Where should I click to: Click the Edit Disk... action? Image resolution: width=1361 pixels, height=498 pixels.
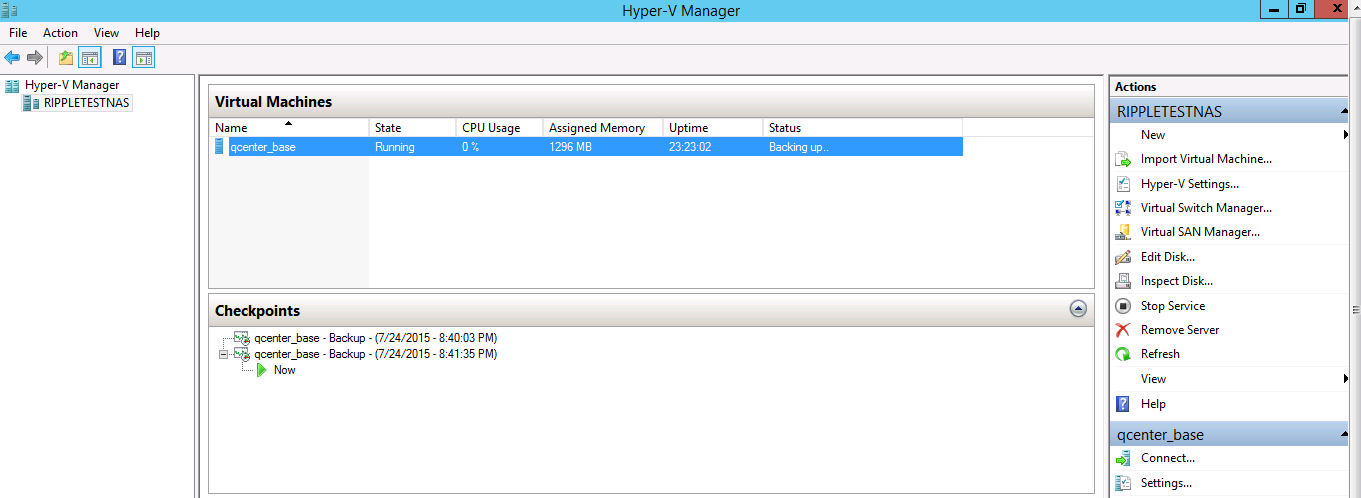(1168, 257)
